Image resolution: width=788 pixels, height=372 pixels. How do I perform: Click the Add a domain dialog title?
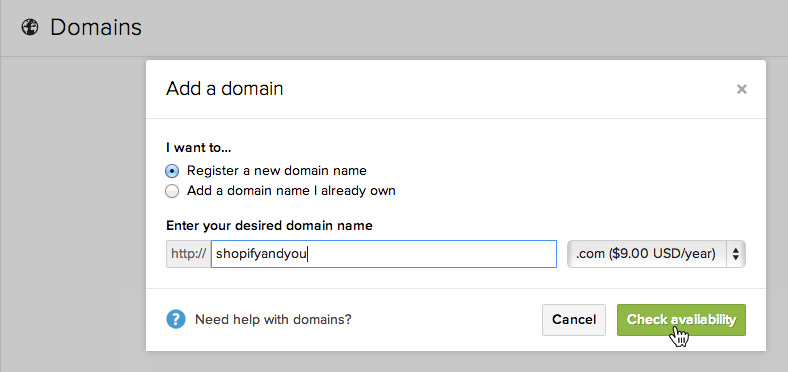225,89
